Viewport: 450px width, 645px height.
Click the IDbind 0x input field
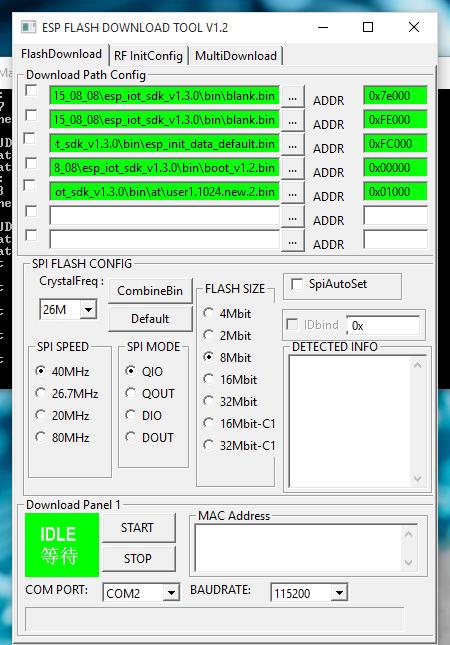[383, 326]
